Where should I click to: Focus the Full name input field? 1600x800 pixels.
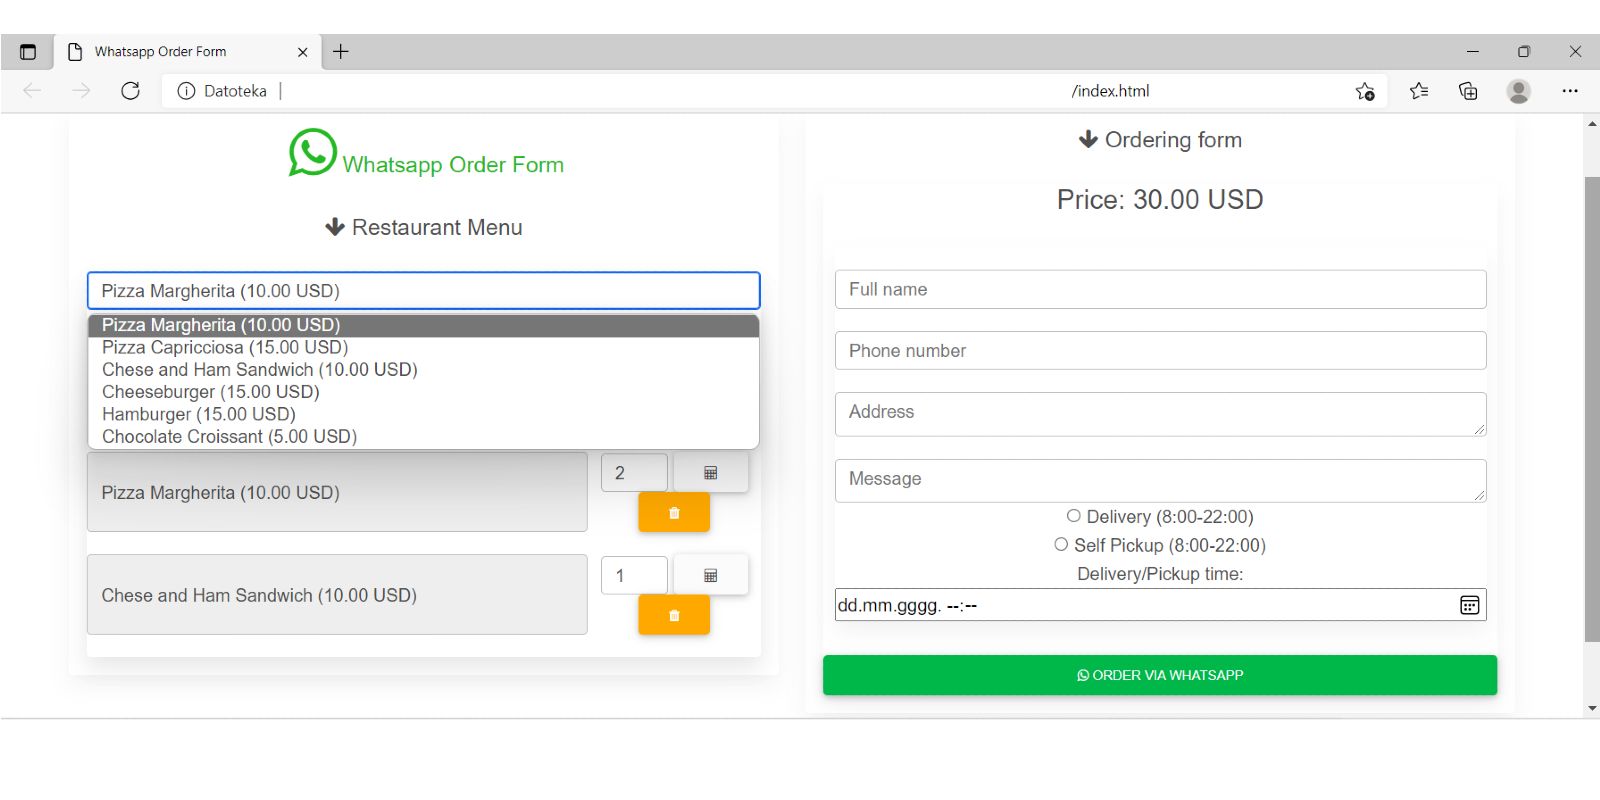[1160, 290]
